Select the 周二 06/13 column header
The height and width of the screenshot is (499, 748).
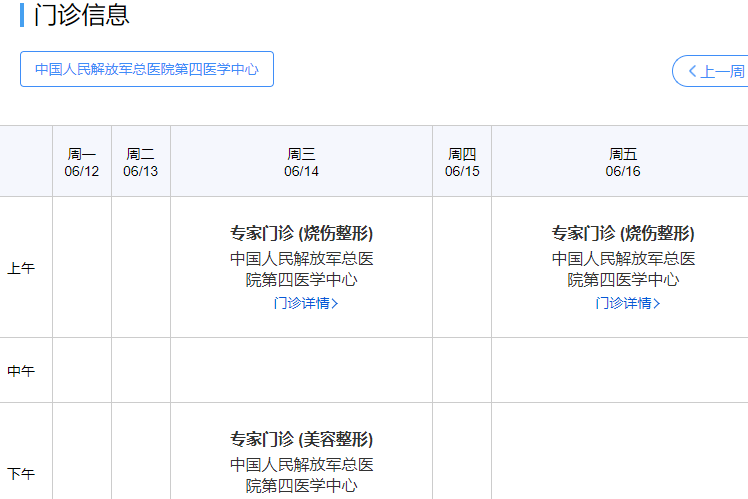point(141,162)
